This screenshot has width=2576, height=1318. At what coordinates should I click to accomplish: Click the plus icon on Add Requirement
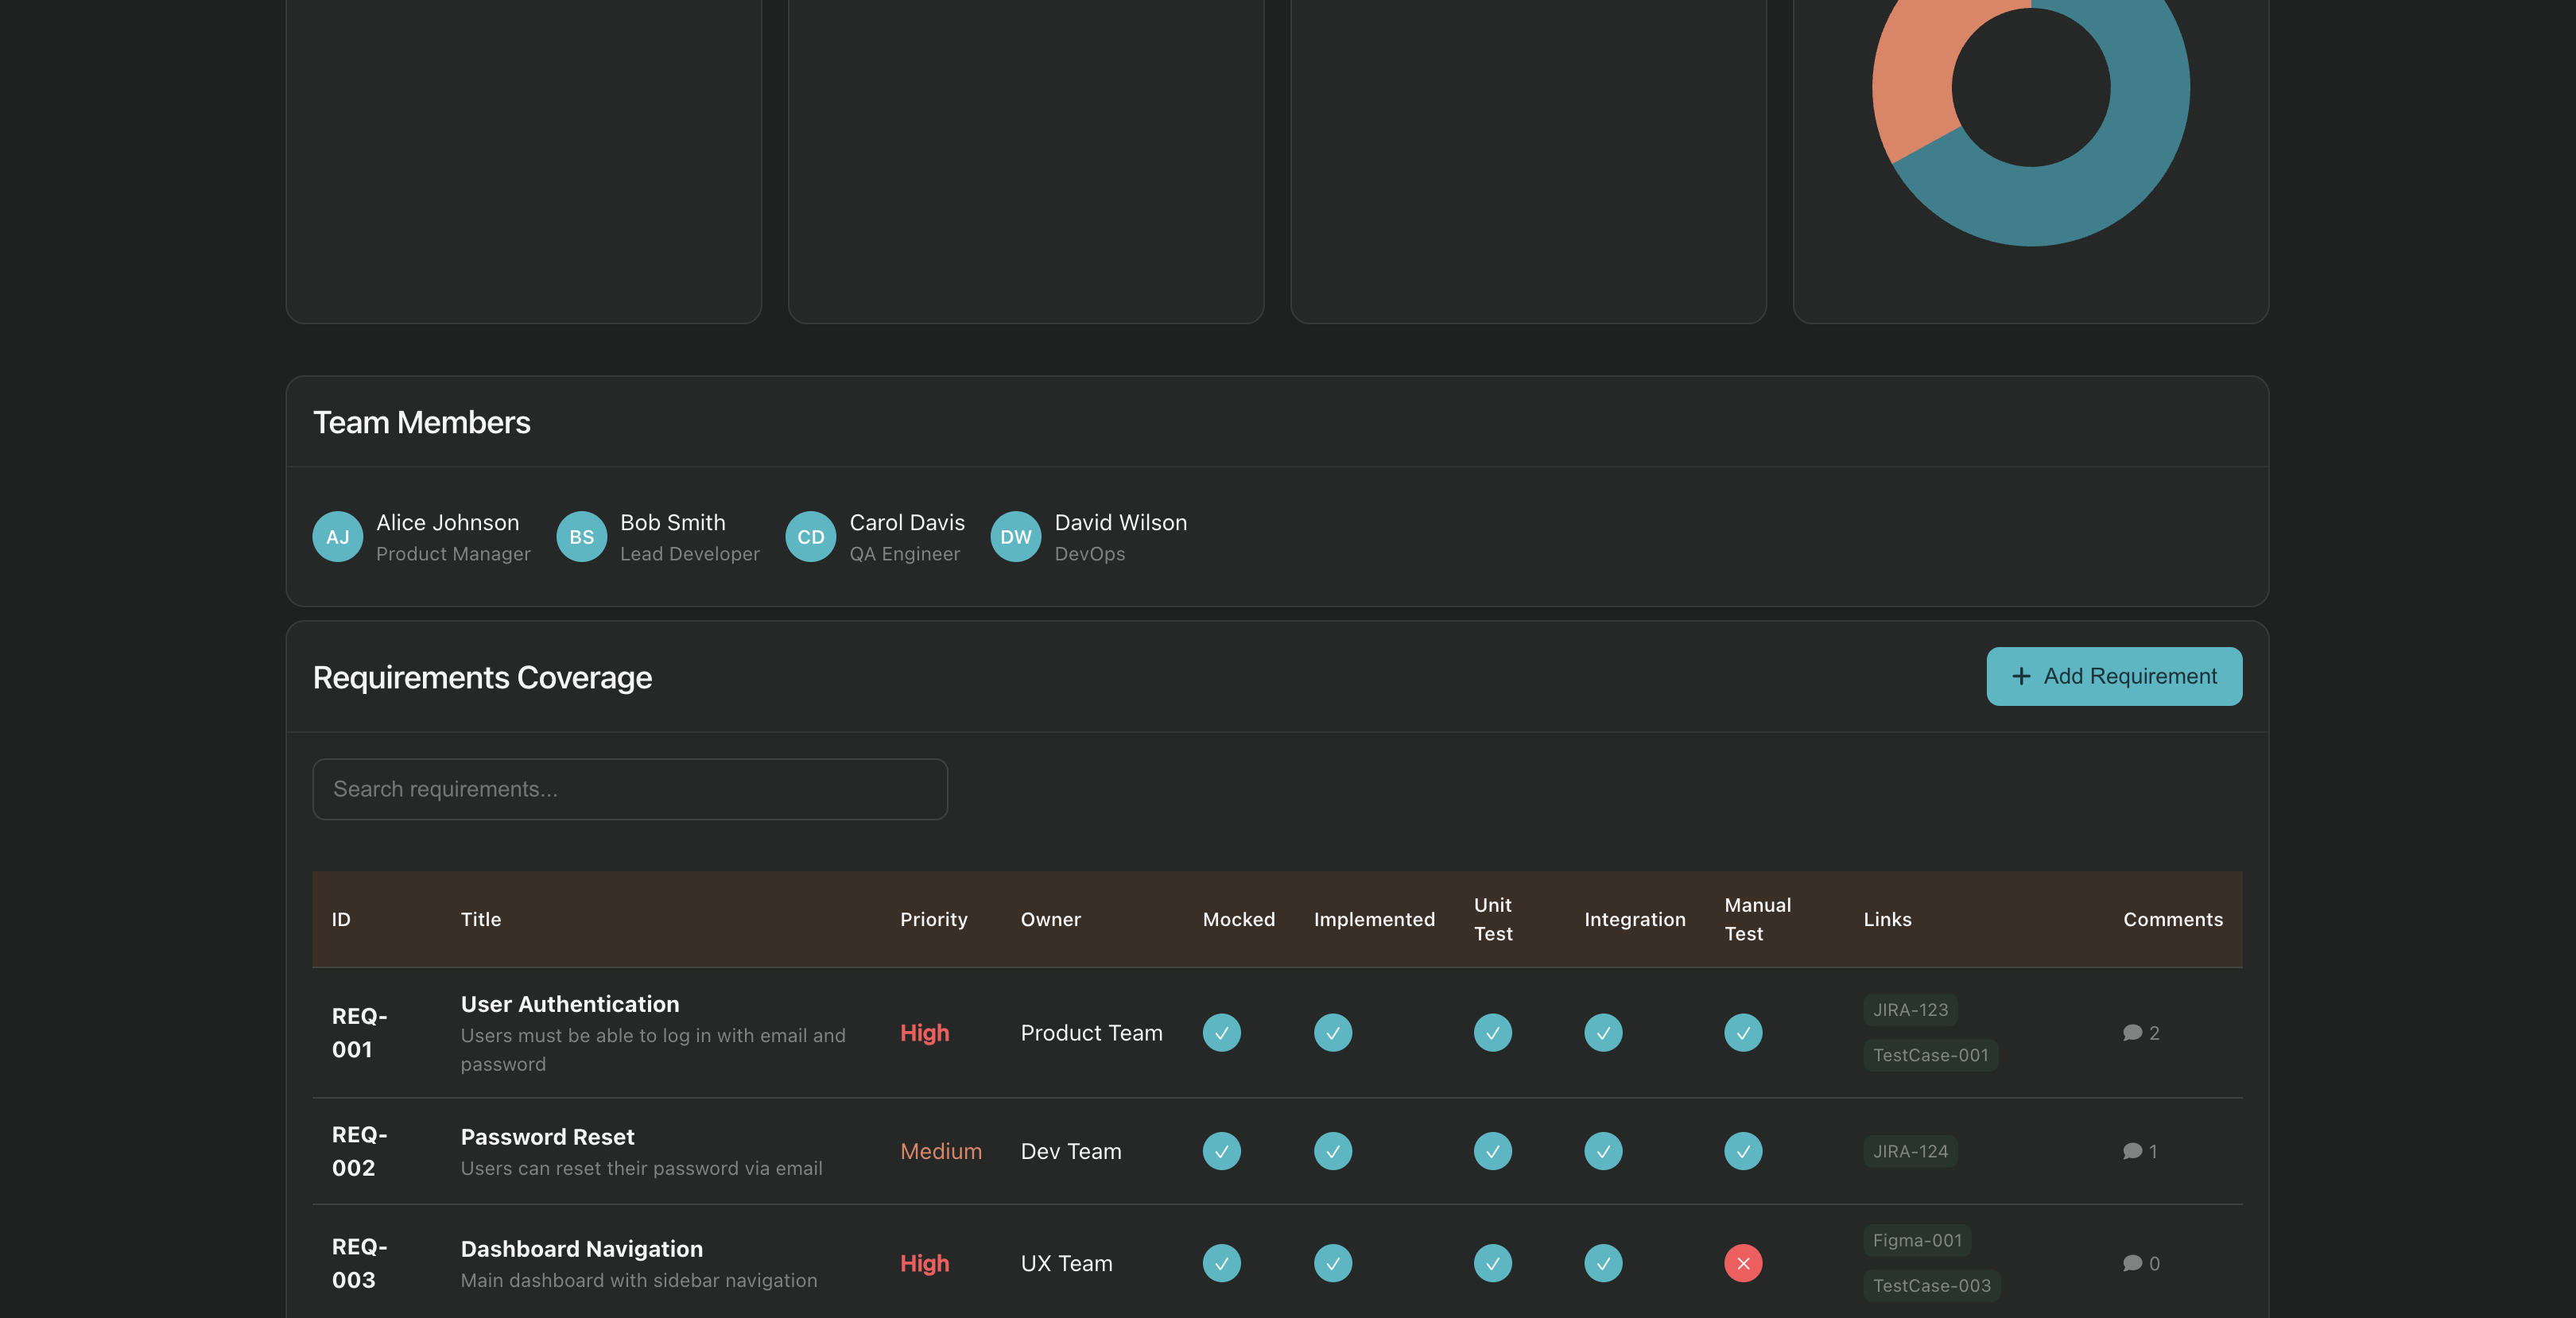tap(2020, 677)
